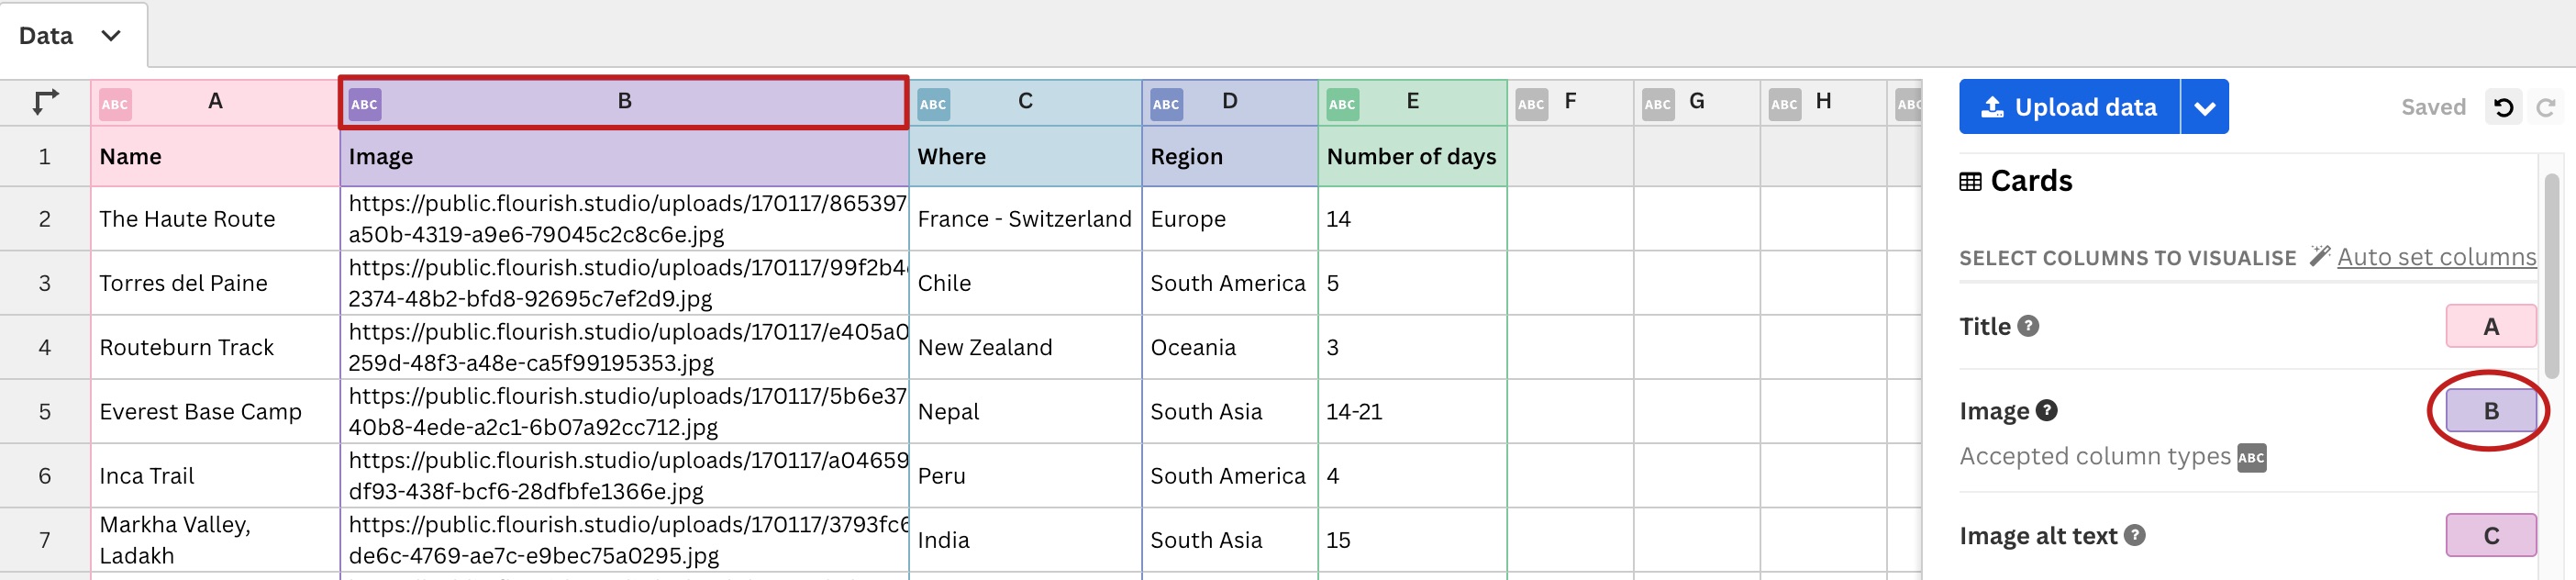Click the Inca Trail image URL cell
The width and height of the screenshot is (2576, 580).
pos(624,476)
